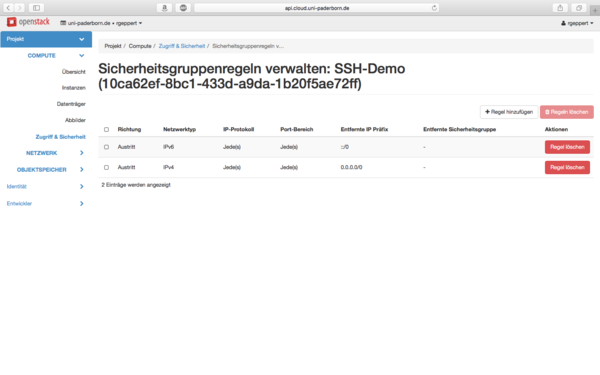Show all tabs overview icon

579,8
